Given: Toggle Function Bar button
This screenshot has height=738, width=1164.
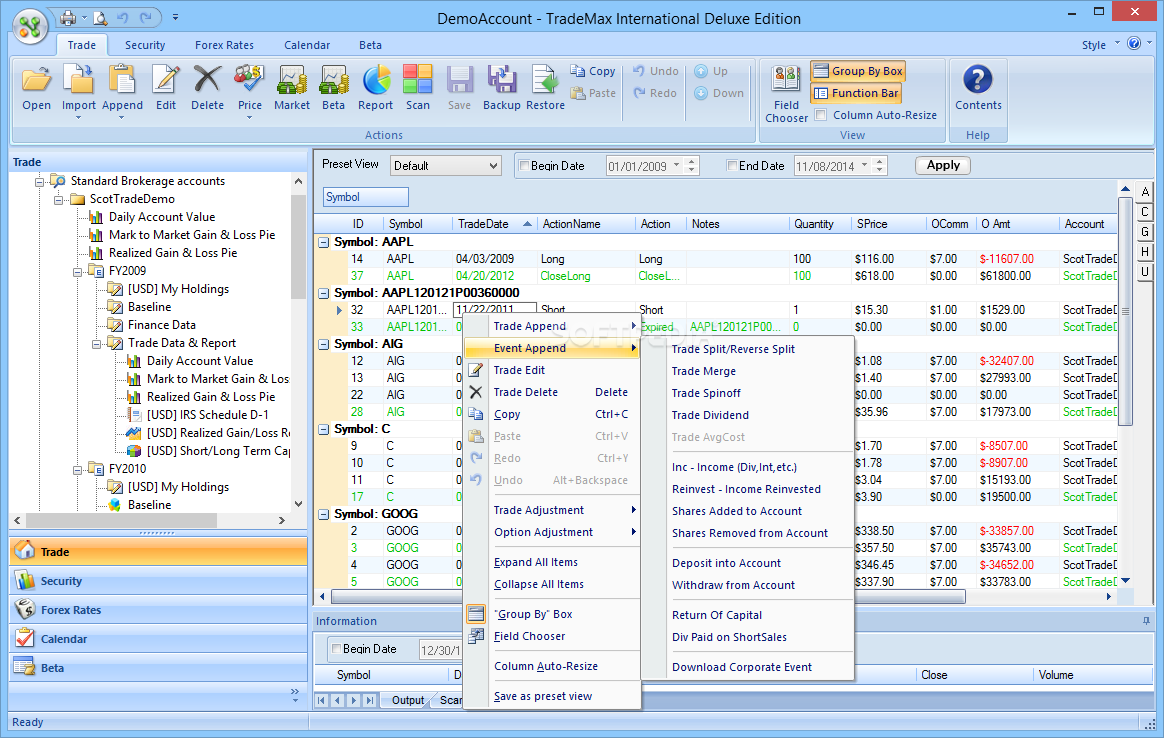Looking at the screenshot, I should (x=856, y=93).
